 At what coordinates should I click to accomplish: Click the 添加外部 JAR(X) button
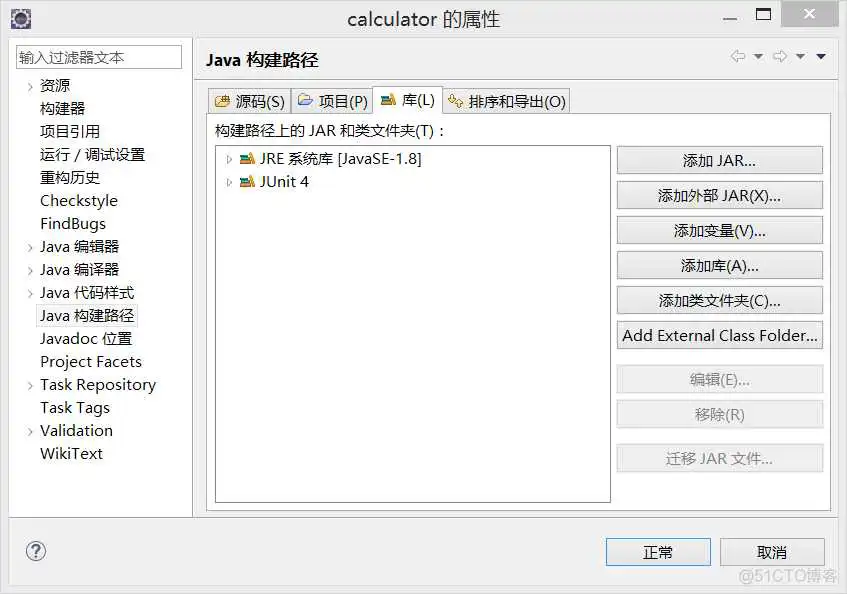(719, 195)
